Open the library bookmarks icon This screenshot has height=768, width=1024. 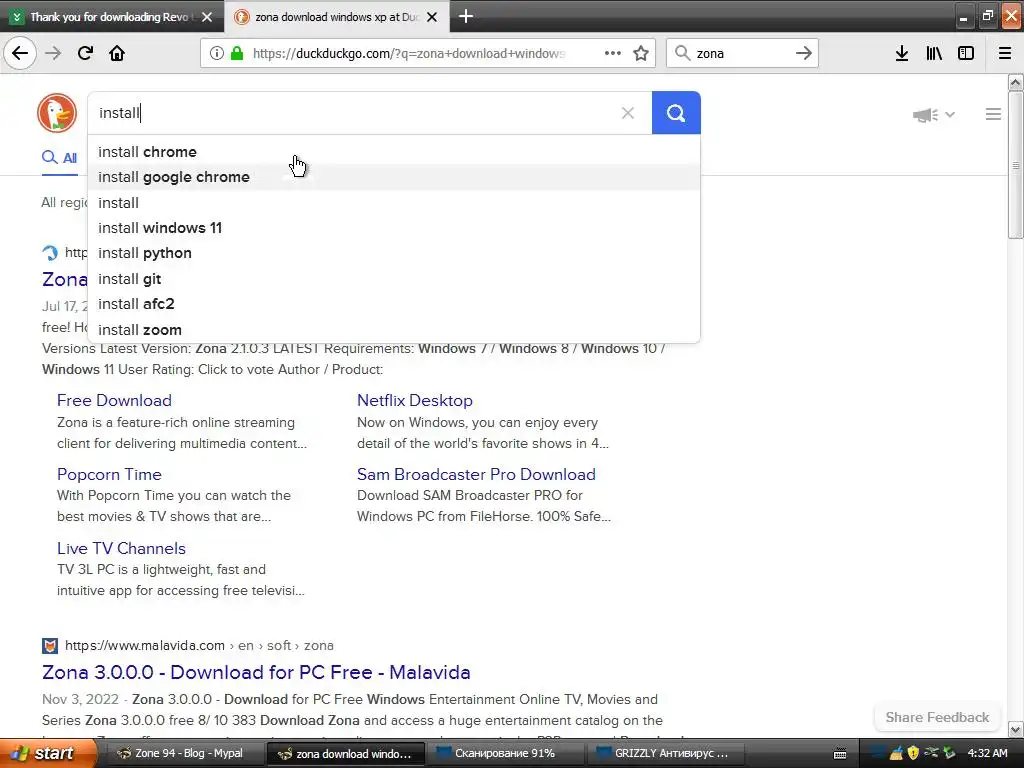[x=934, y=53]
